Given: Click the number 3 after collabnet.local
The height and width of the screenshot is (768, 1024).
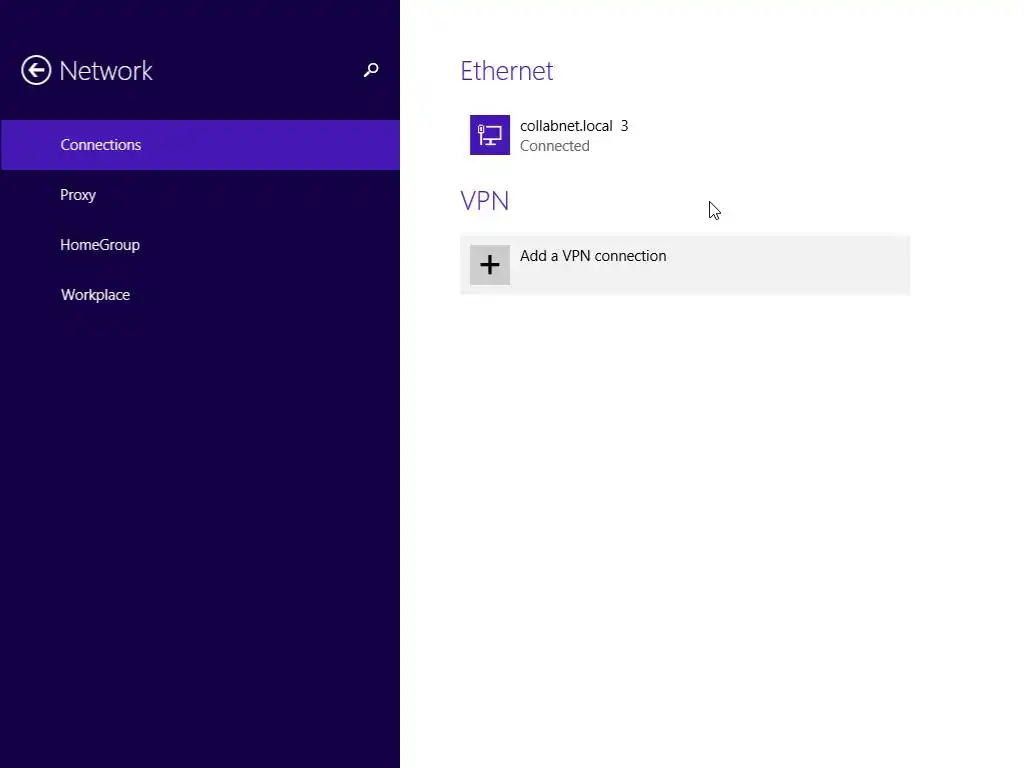Looking at the screenshot, I should 624,125.
